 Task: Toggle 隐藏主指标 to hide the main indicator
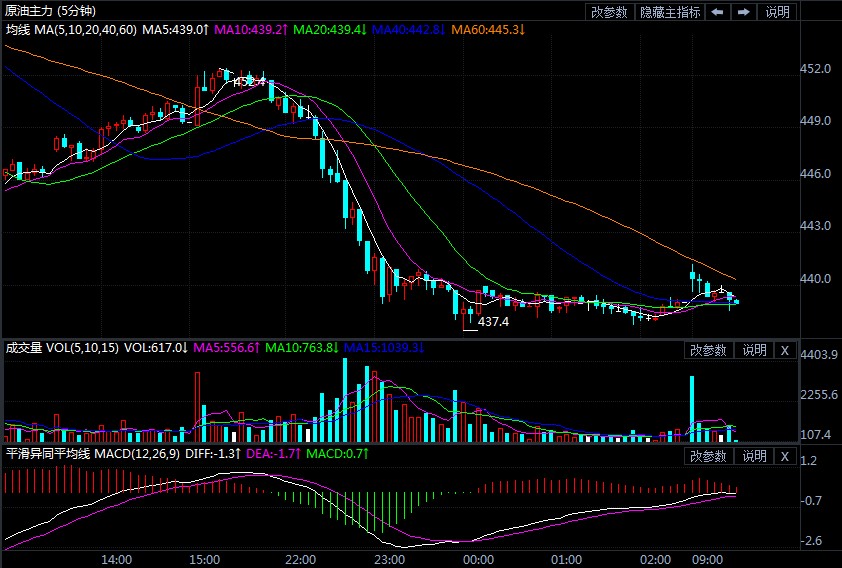[x=669, y=12]
